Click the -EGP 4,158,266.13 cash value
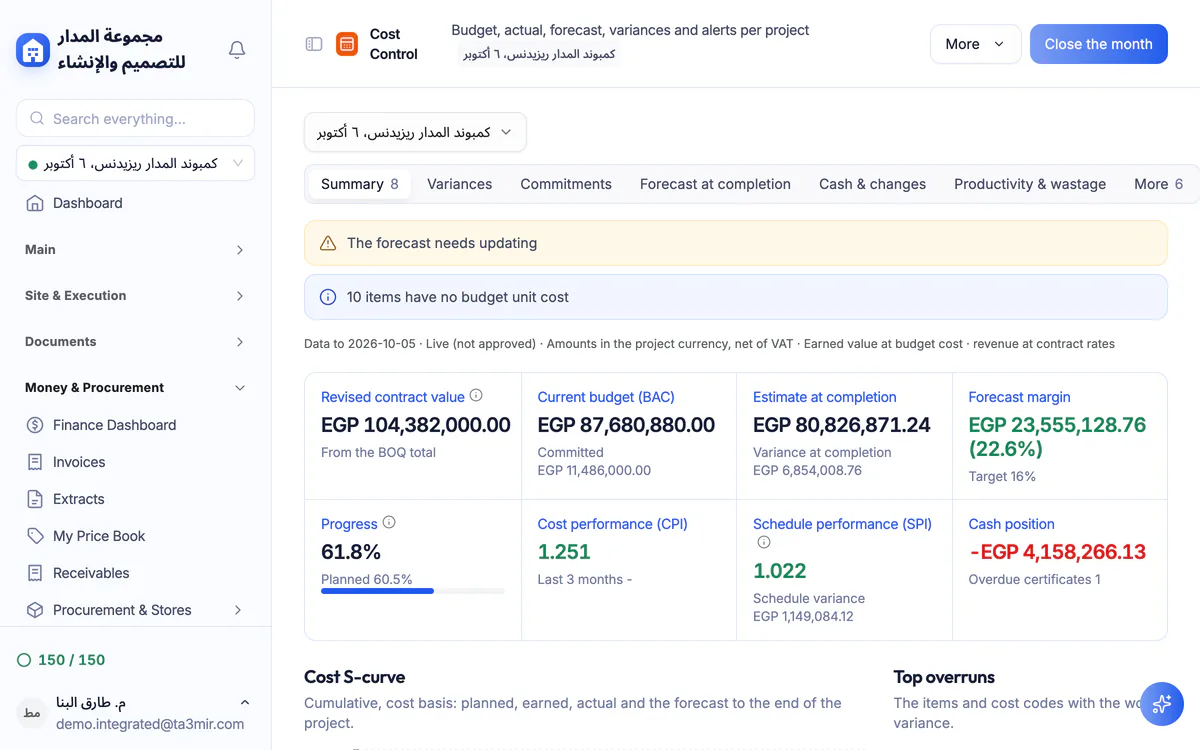This screenshot has height=750, width=1200. [1057, 552]
